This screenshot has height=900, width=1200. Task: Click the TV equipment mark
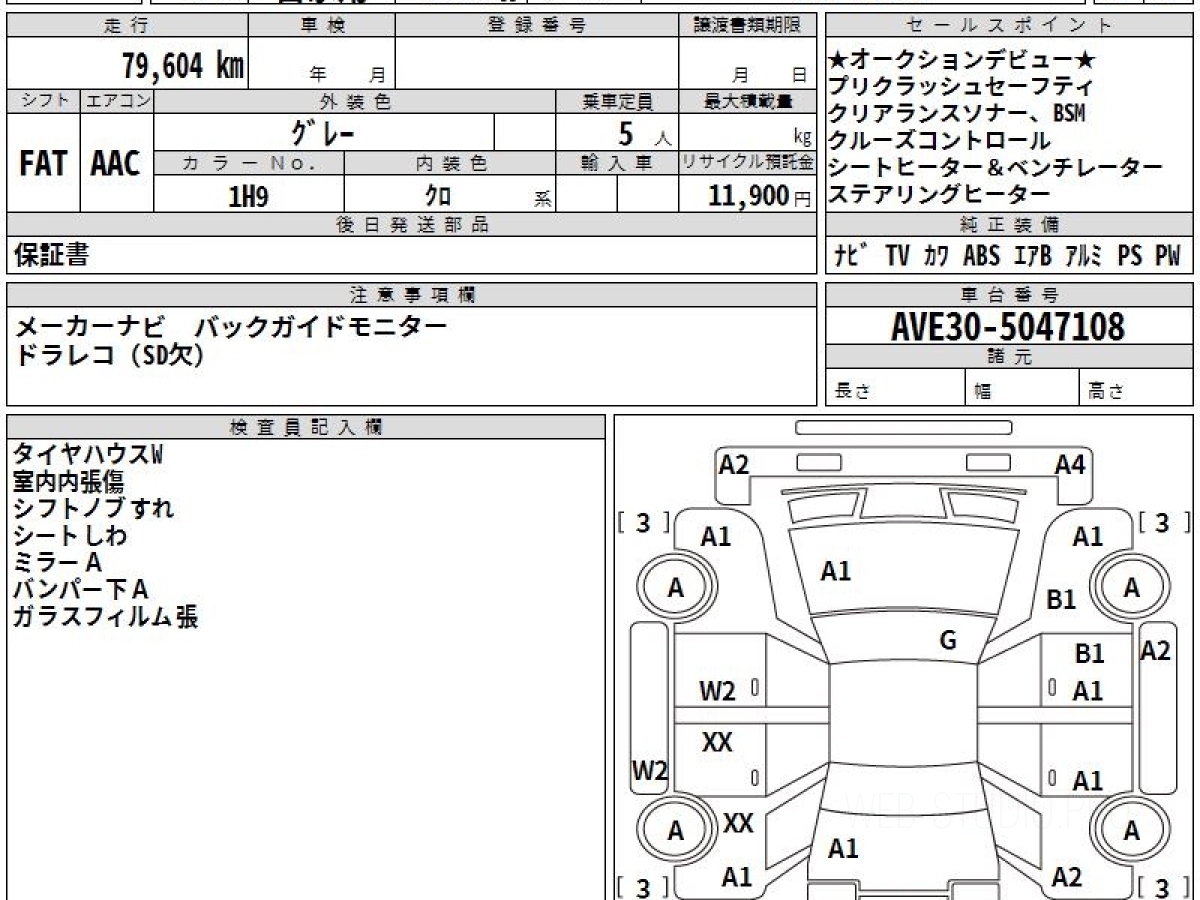click(897, 256)
